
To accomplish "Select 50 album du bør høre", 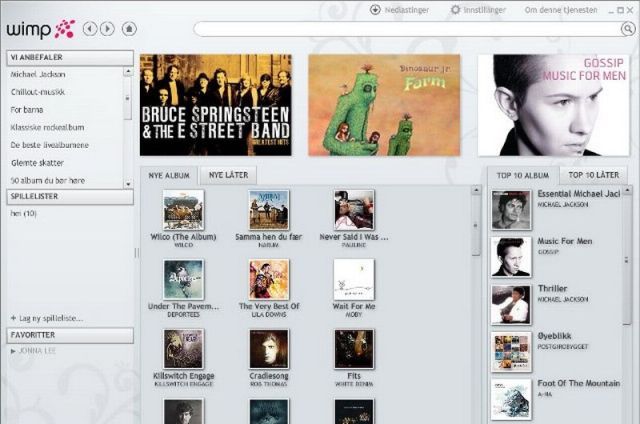I will [48, 180].
